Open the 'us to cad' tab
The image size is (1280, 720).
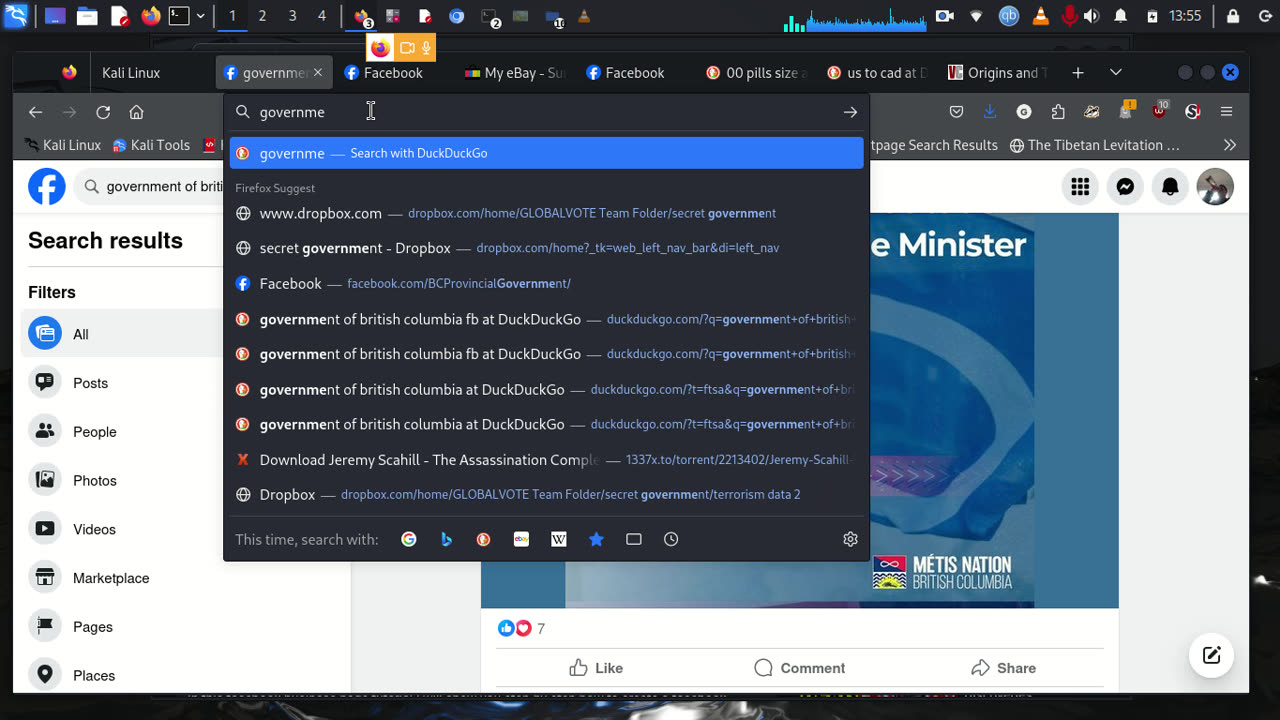877,73
